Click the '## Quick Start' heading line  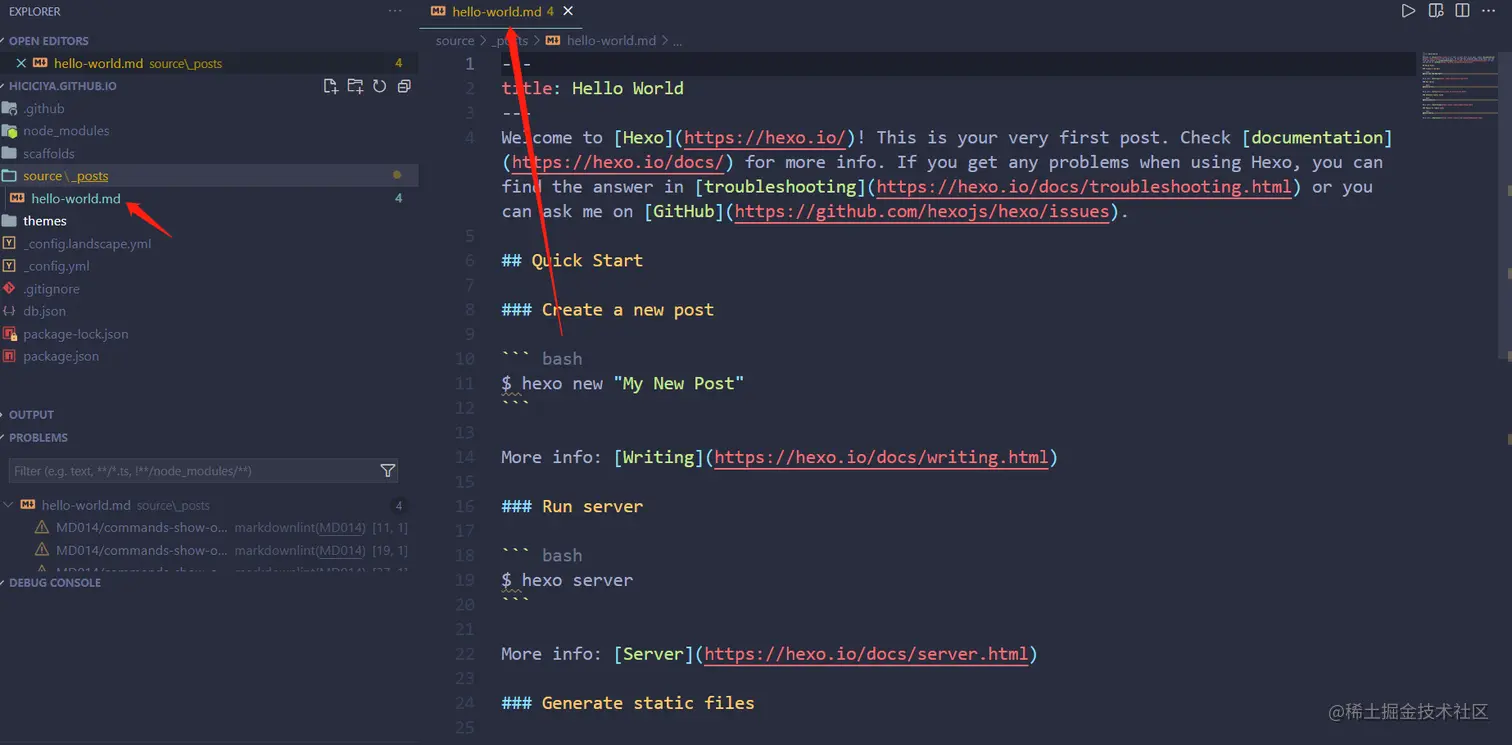click(x=572, y=261)
